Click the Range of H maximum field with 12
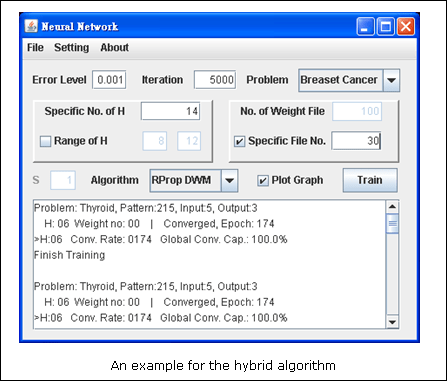This screenshot has height=381, width=447. point(189,141)
